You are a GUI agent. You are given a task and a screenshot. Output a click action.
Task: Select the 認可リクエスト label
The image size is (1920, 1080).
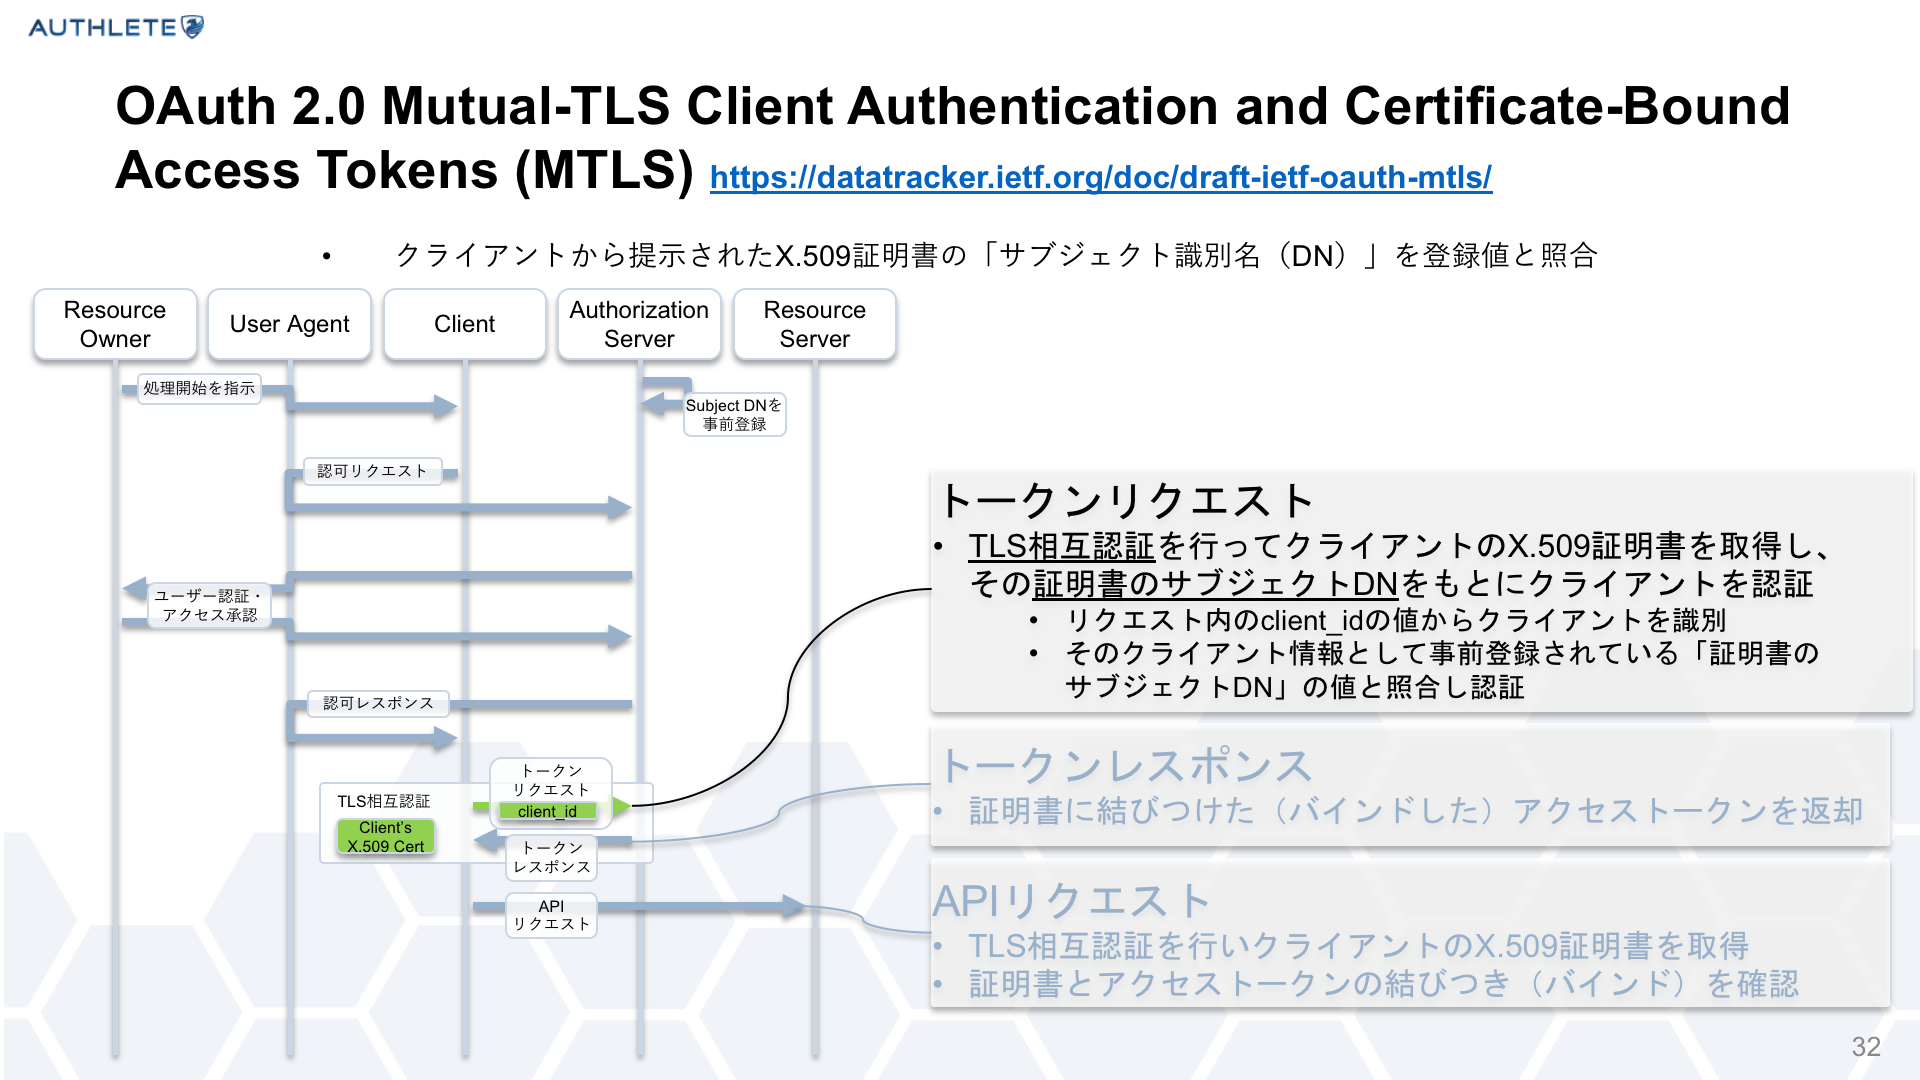372,471
